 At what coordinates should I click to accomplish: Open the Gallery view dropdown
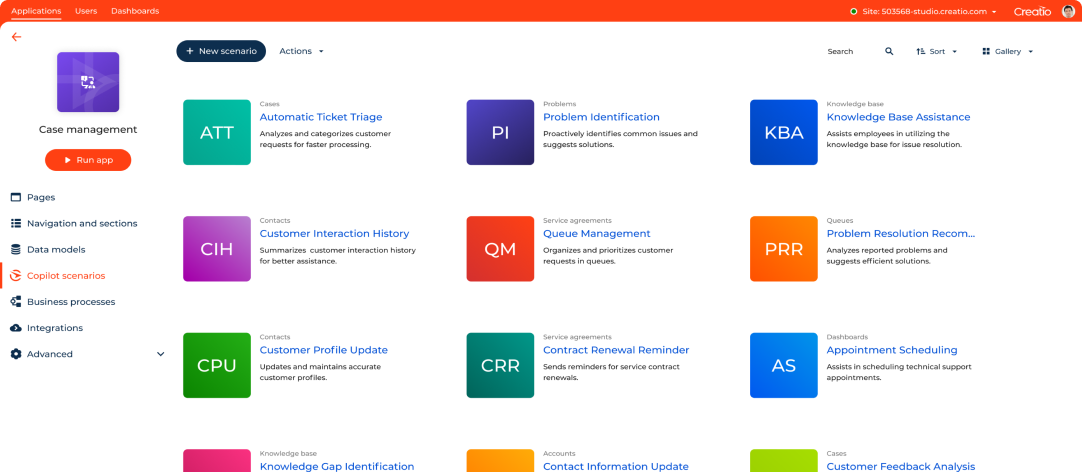[x=1007, y=51]
